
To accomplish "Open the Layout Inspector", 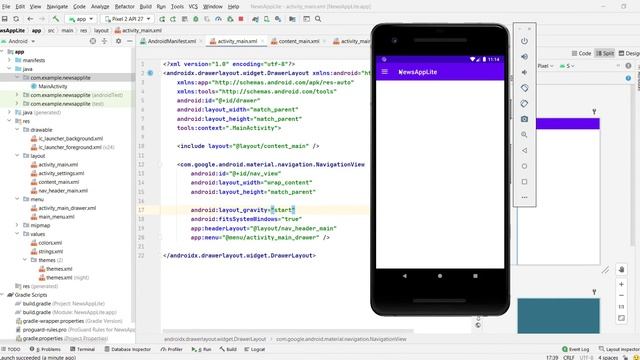I will (x=619, y=349).
